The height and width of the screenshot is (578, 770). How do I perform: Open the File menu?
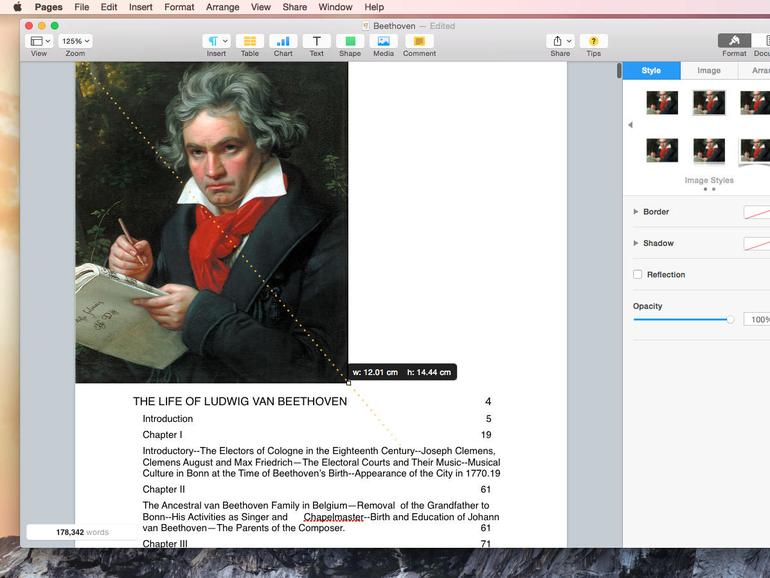point(82,7)
